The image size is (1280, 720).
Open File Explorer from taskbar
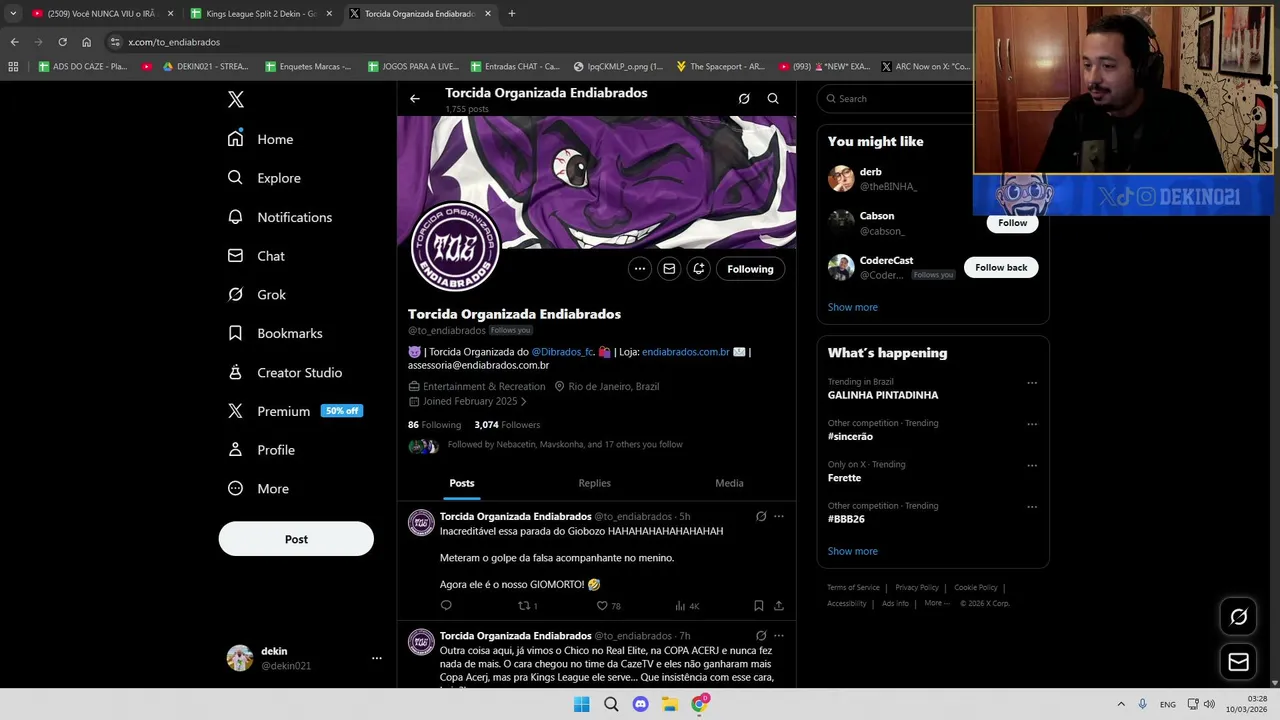coord(669,704)
